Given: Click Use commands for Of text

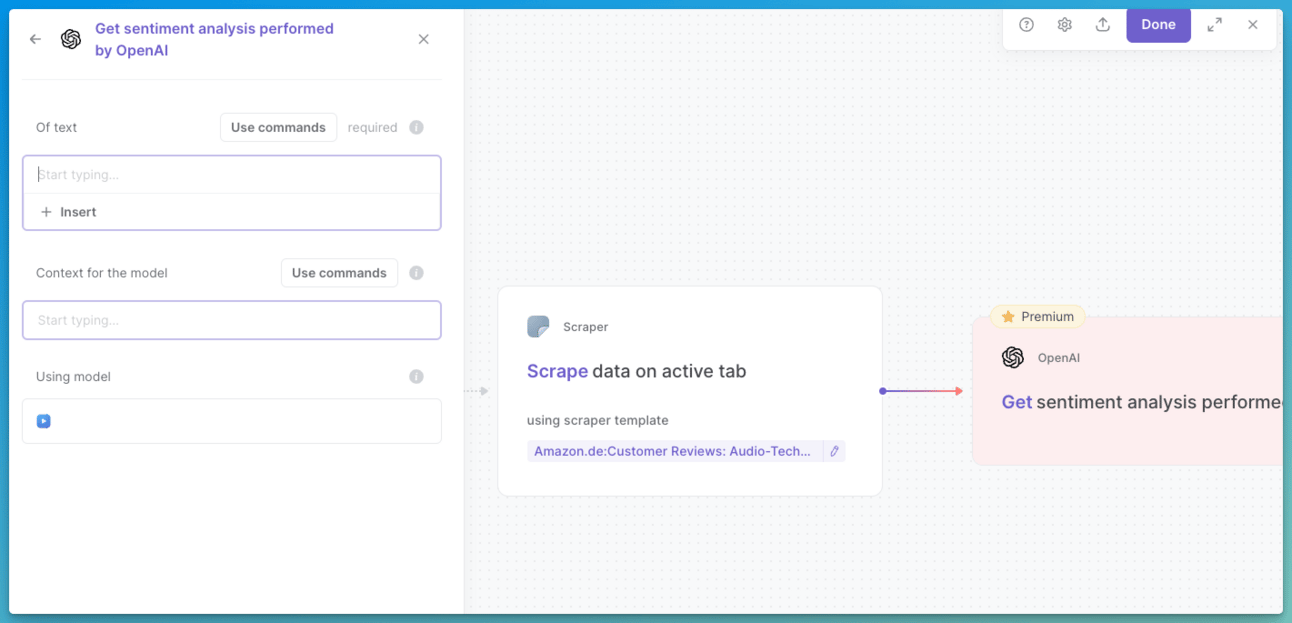Looking at the screenshot, I should point(278,127).
